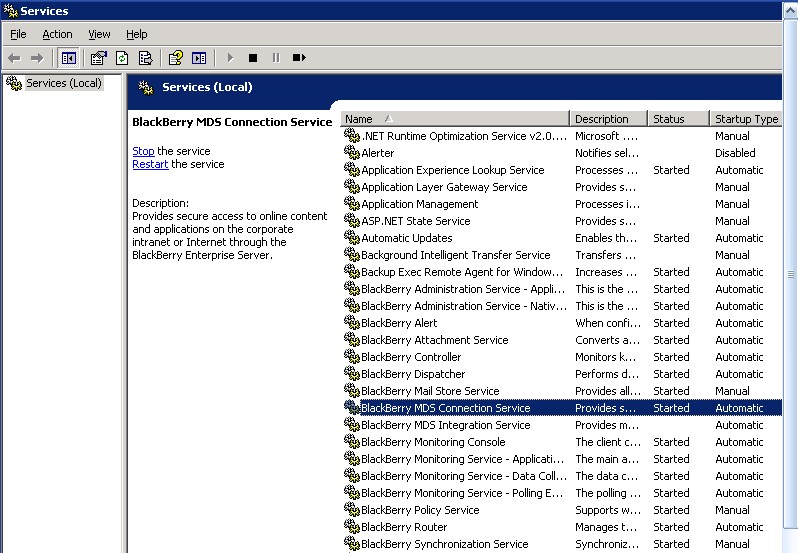
Task: Click the BlackBerry Dispatcher service icon
Action: coord(352,373)
